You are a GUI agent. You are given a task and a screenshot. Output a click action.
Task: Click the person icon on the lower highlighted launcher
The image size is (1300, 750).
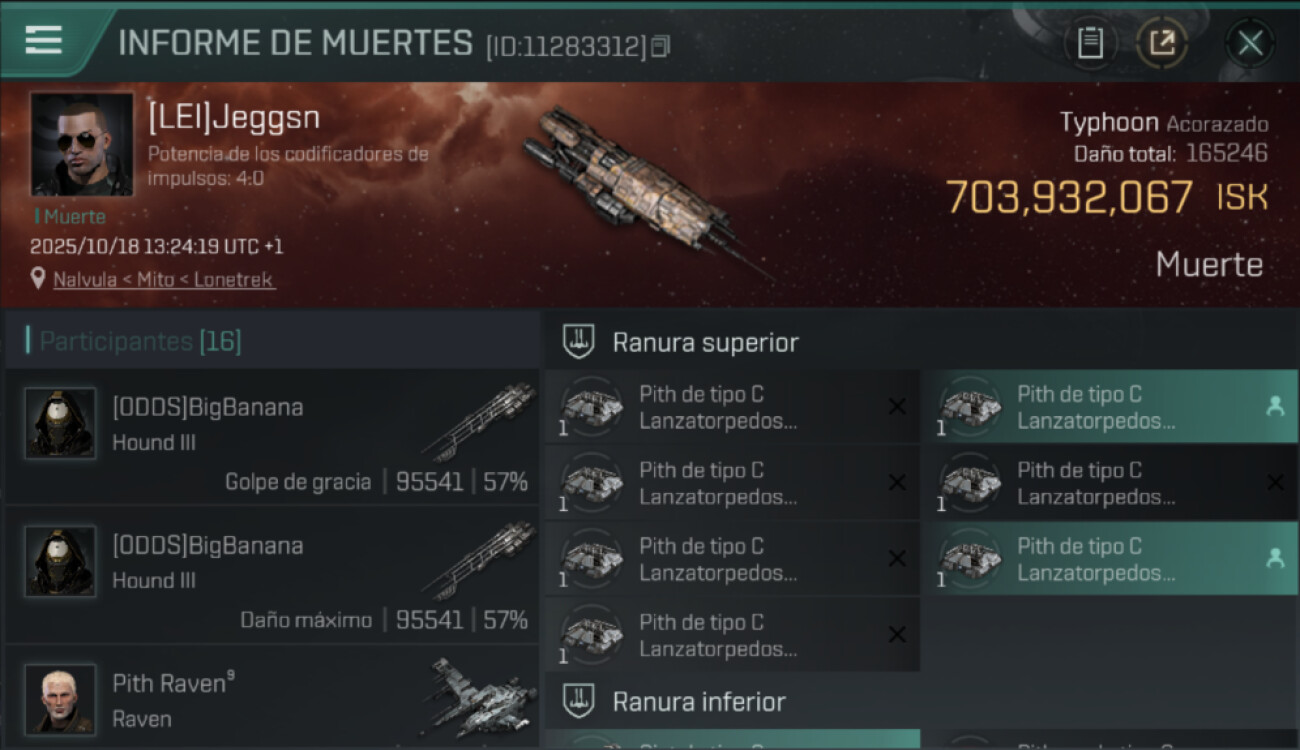coord(1275,559)
